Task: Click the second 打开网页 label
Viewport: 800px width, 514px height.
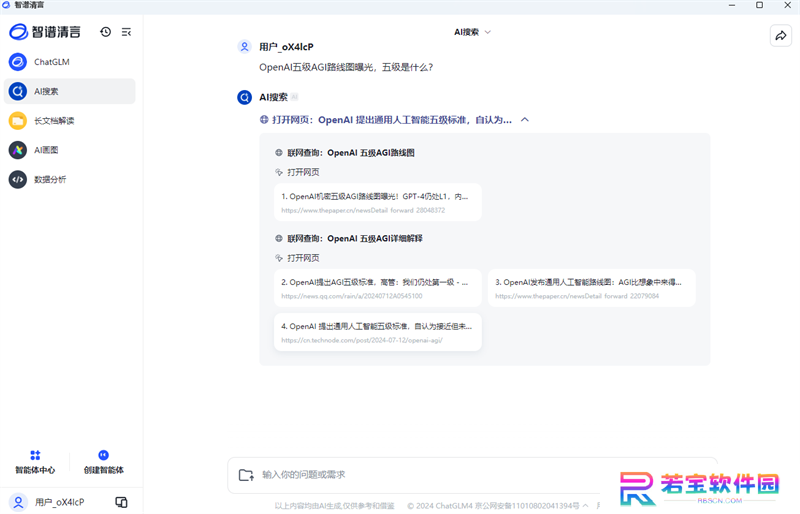Action: coord(303,258)
